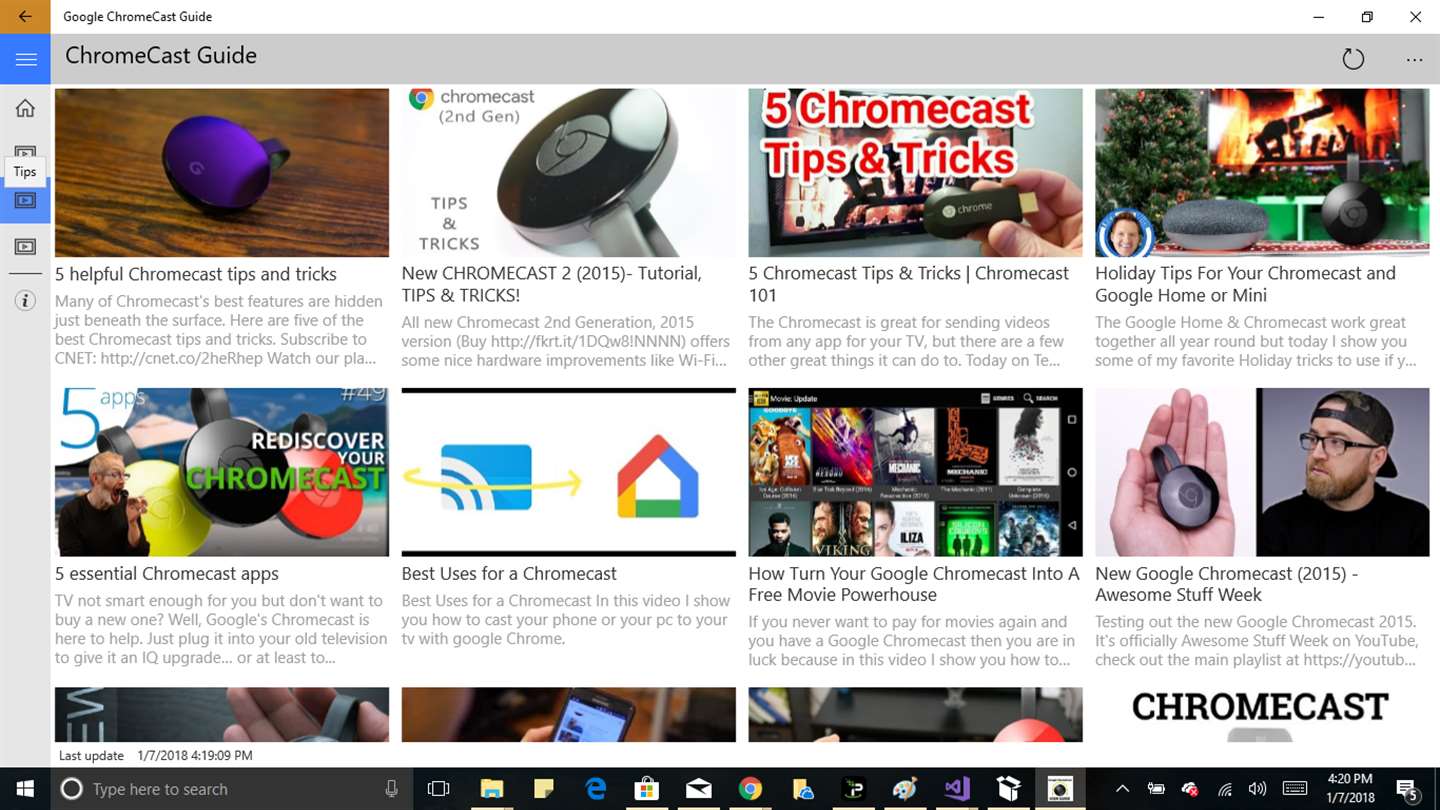Click the highlighted Tips section video icon
The width and height of the screenshot is (1440, 810).
click(x=25, y=200)
